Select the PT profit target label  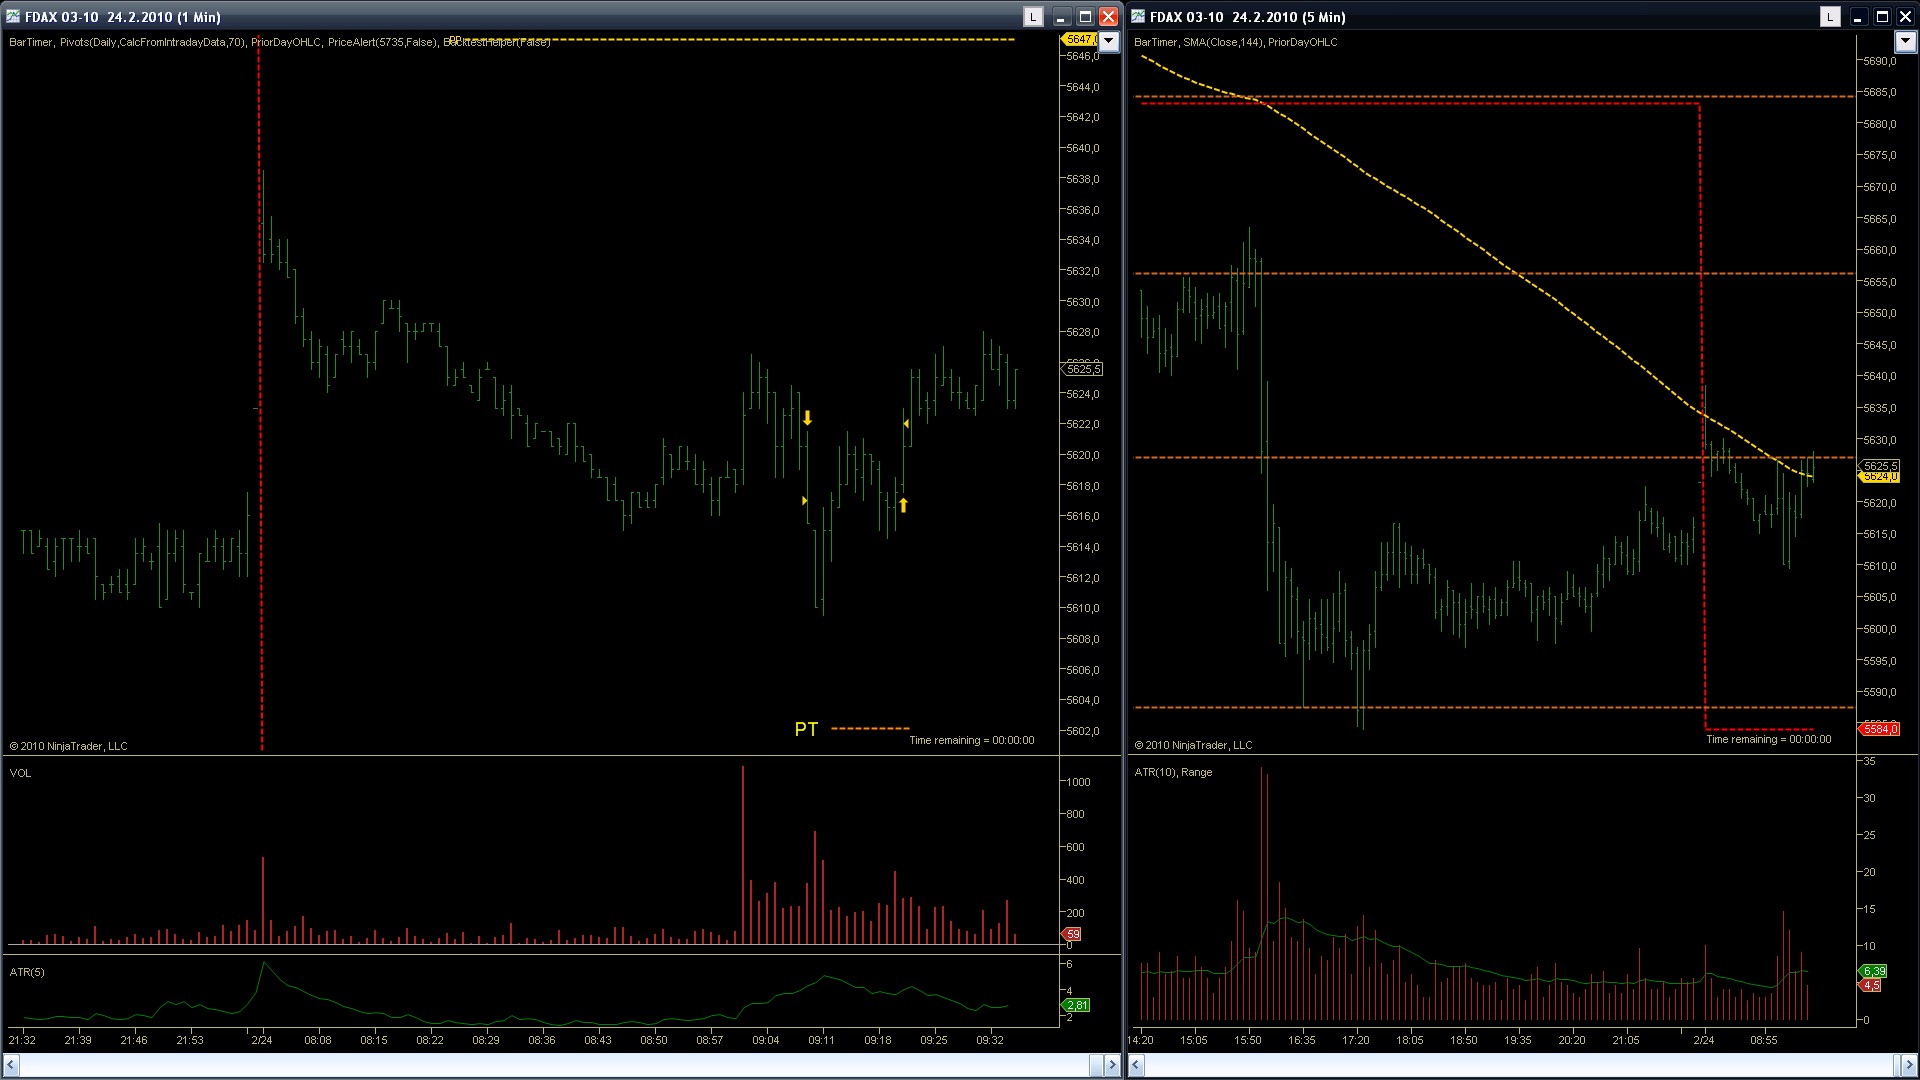click(806, 730)
